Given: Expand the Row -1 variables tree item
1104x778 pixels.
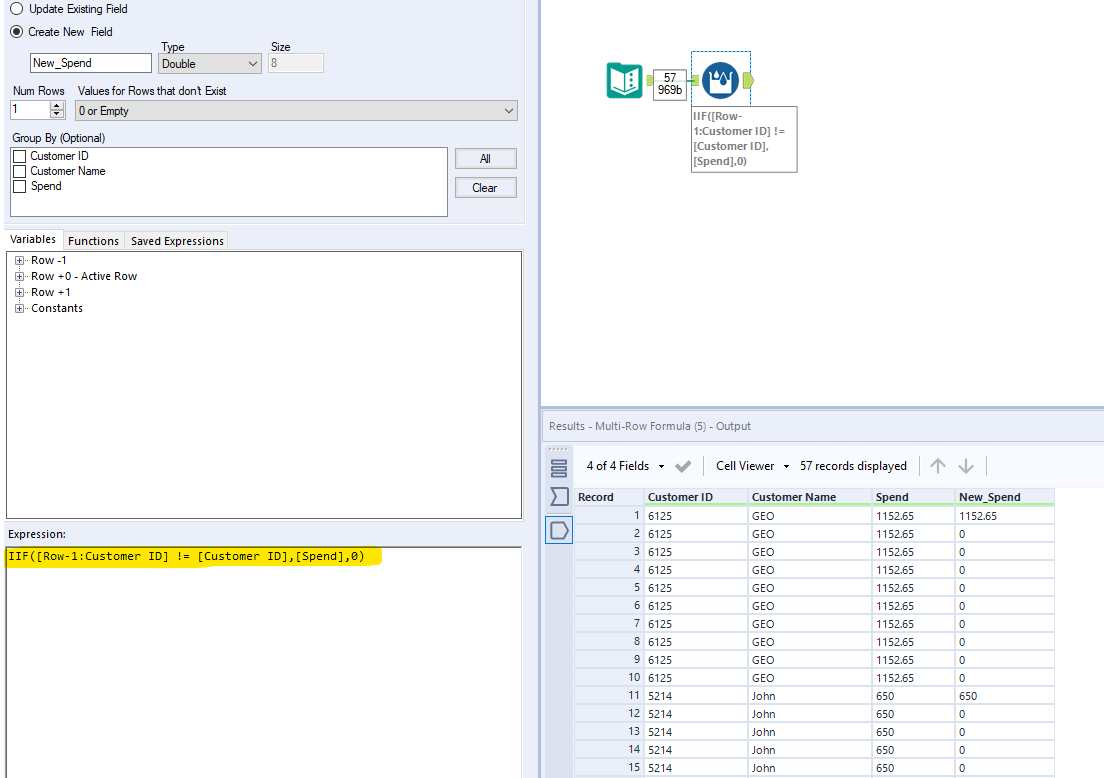Looking at the screenshot, I should point(21,260).
